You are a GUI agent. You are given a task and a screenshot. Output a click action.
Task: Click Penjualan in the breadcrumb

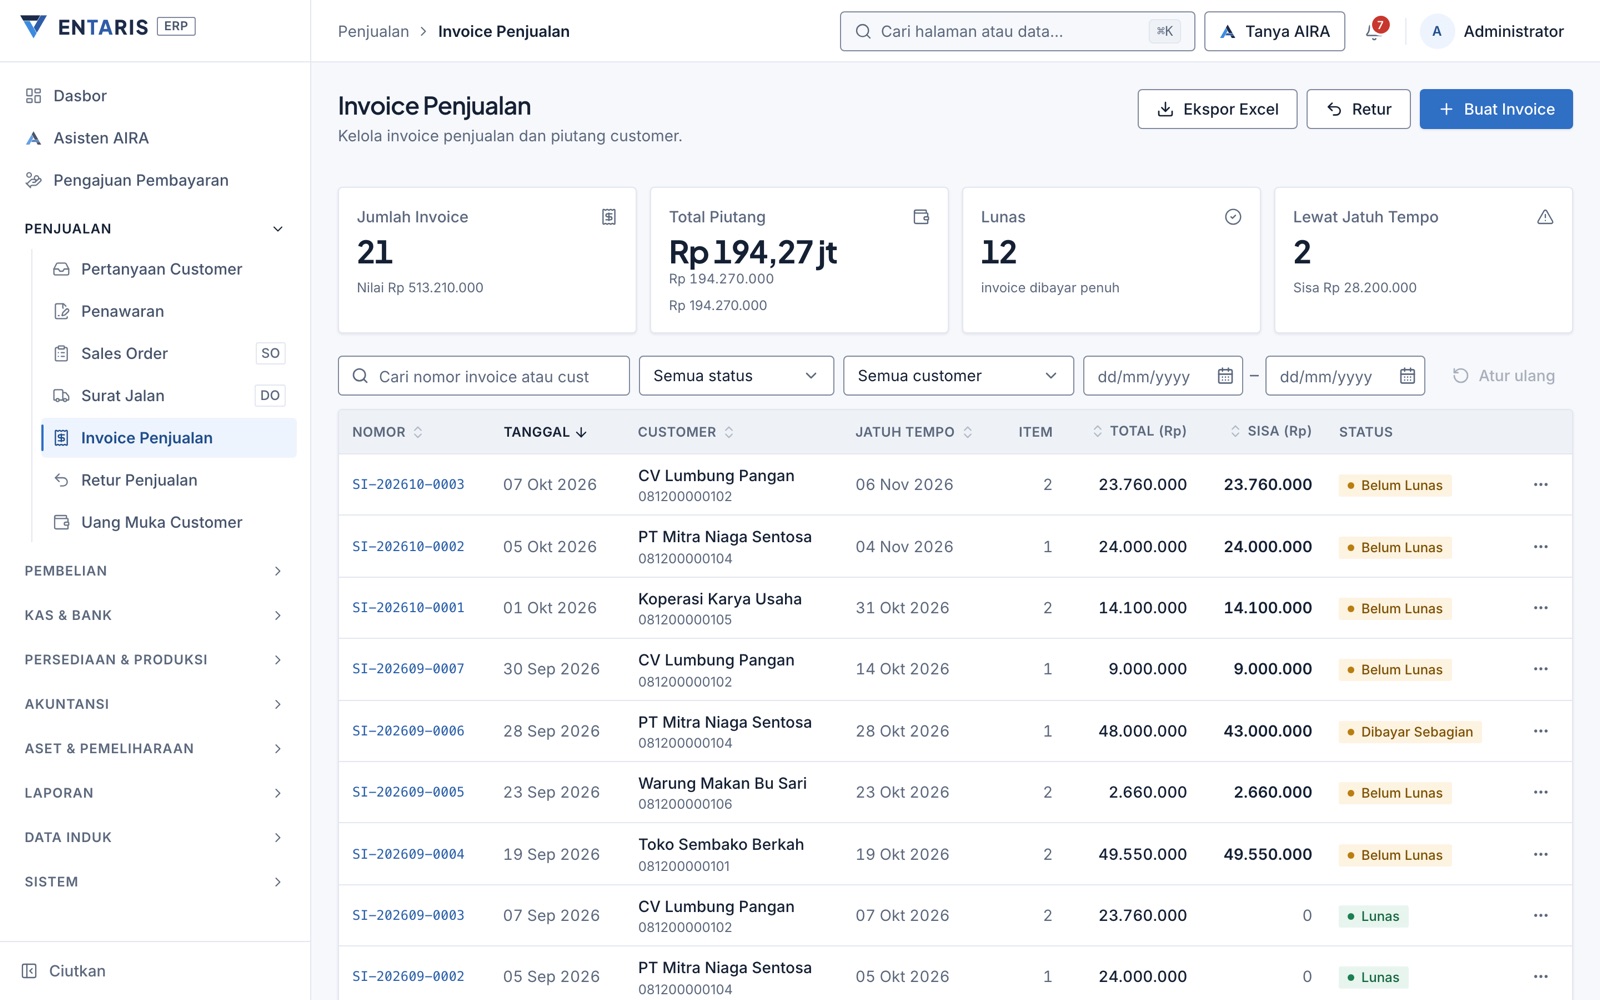(373, 31)
